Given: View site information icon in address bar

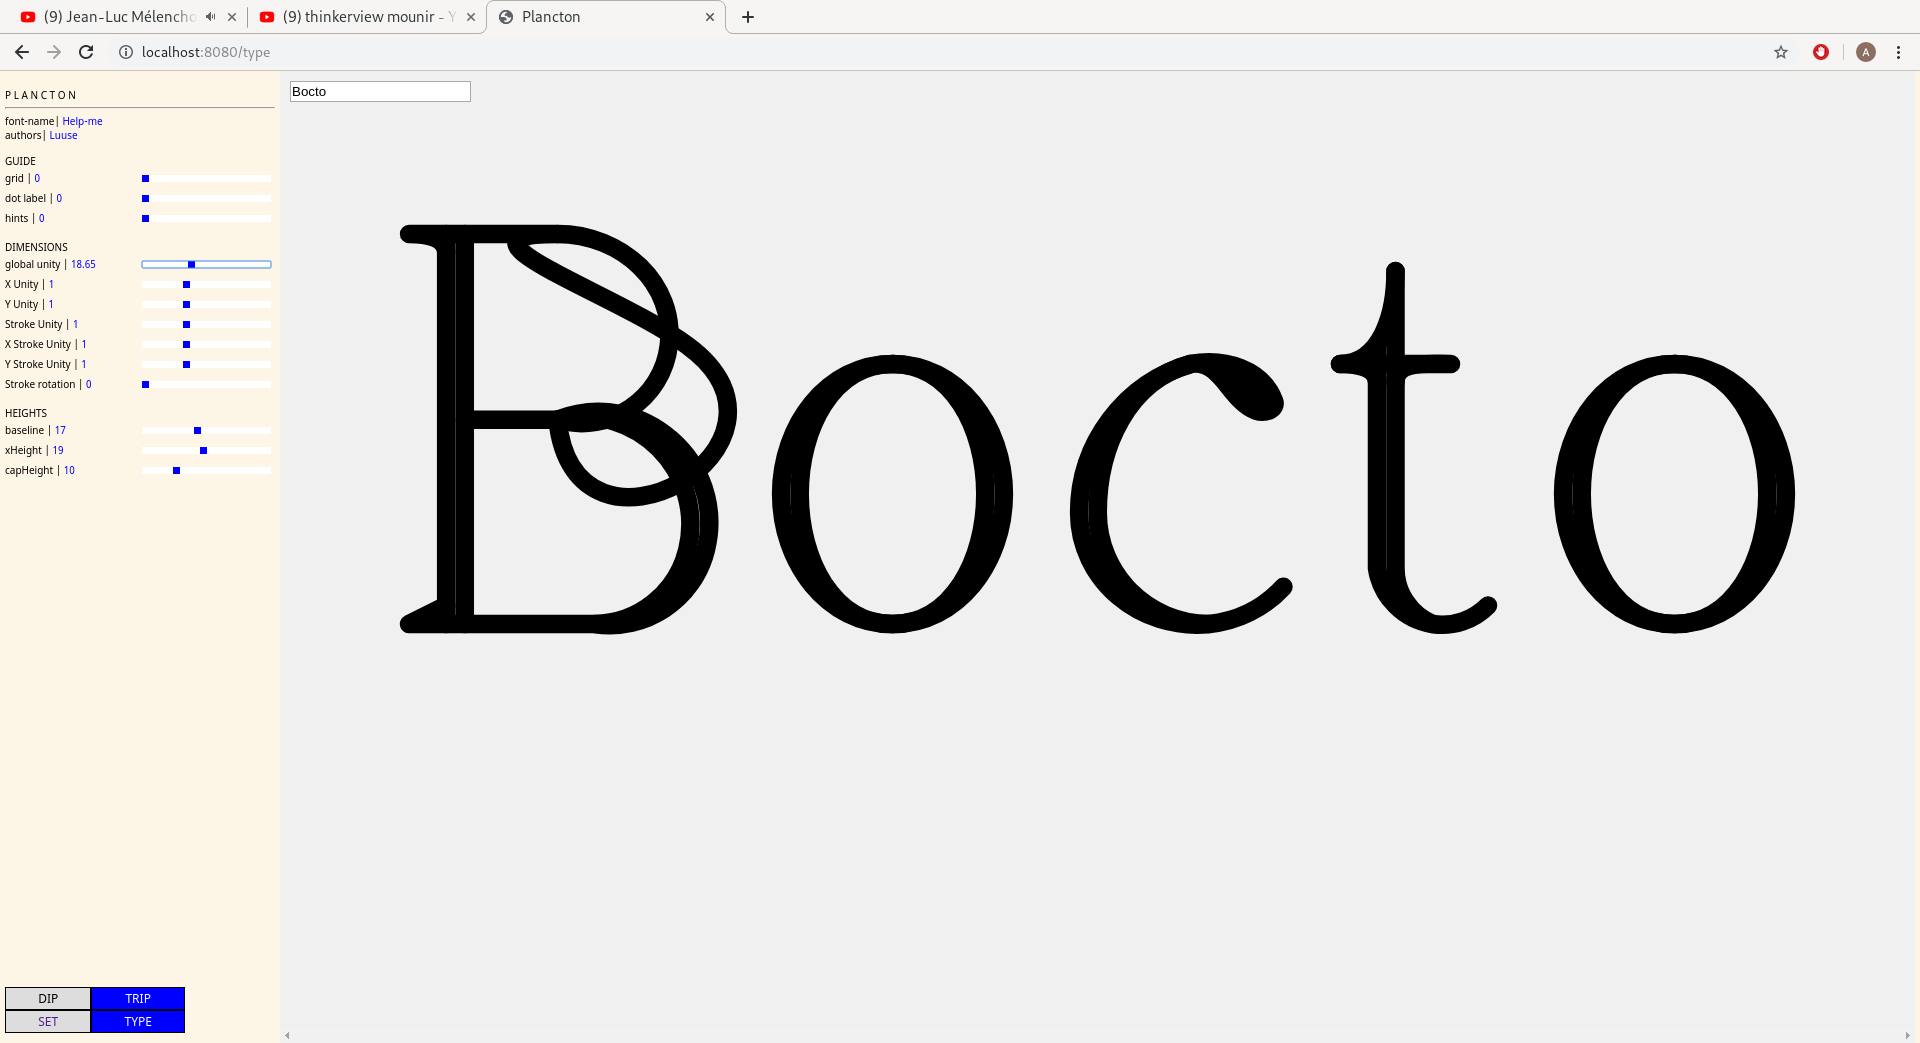Looking at the screenshot, I should click(x=126, y=52).
